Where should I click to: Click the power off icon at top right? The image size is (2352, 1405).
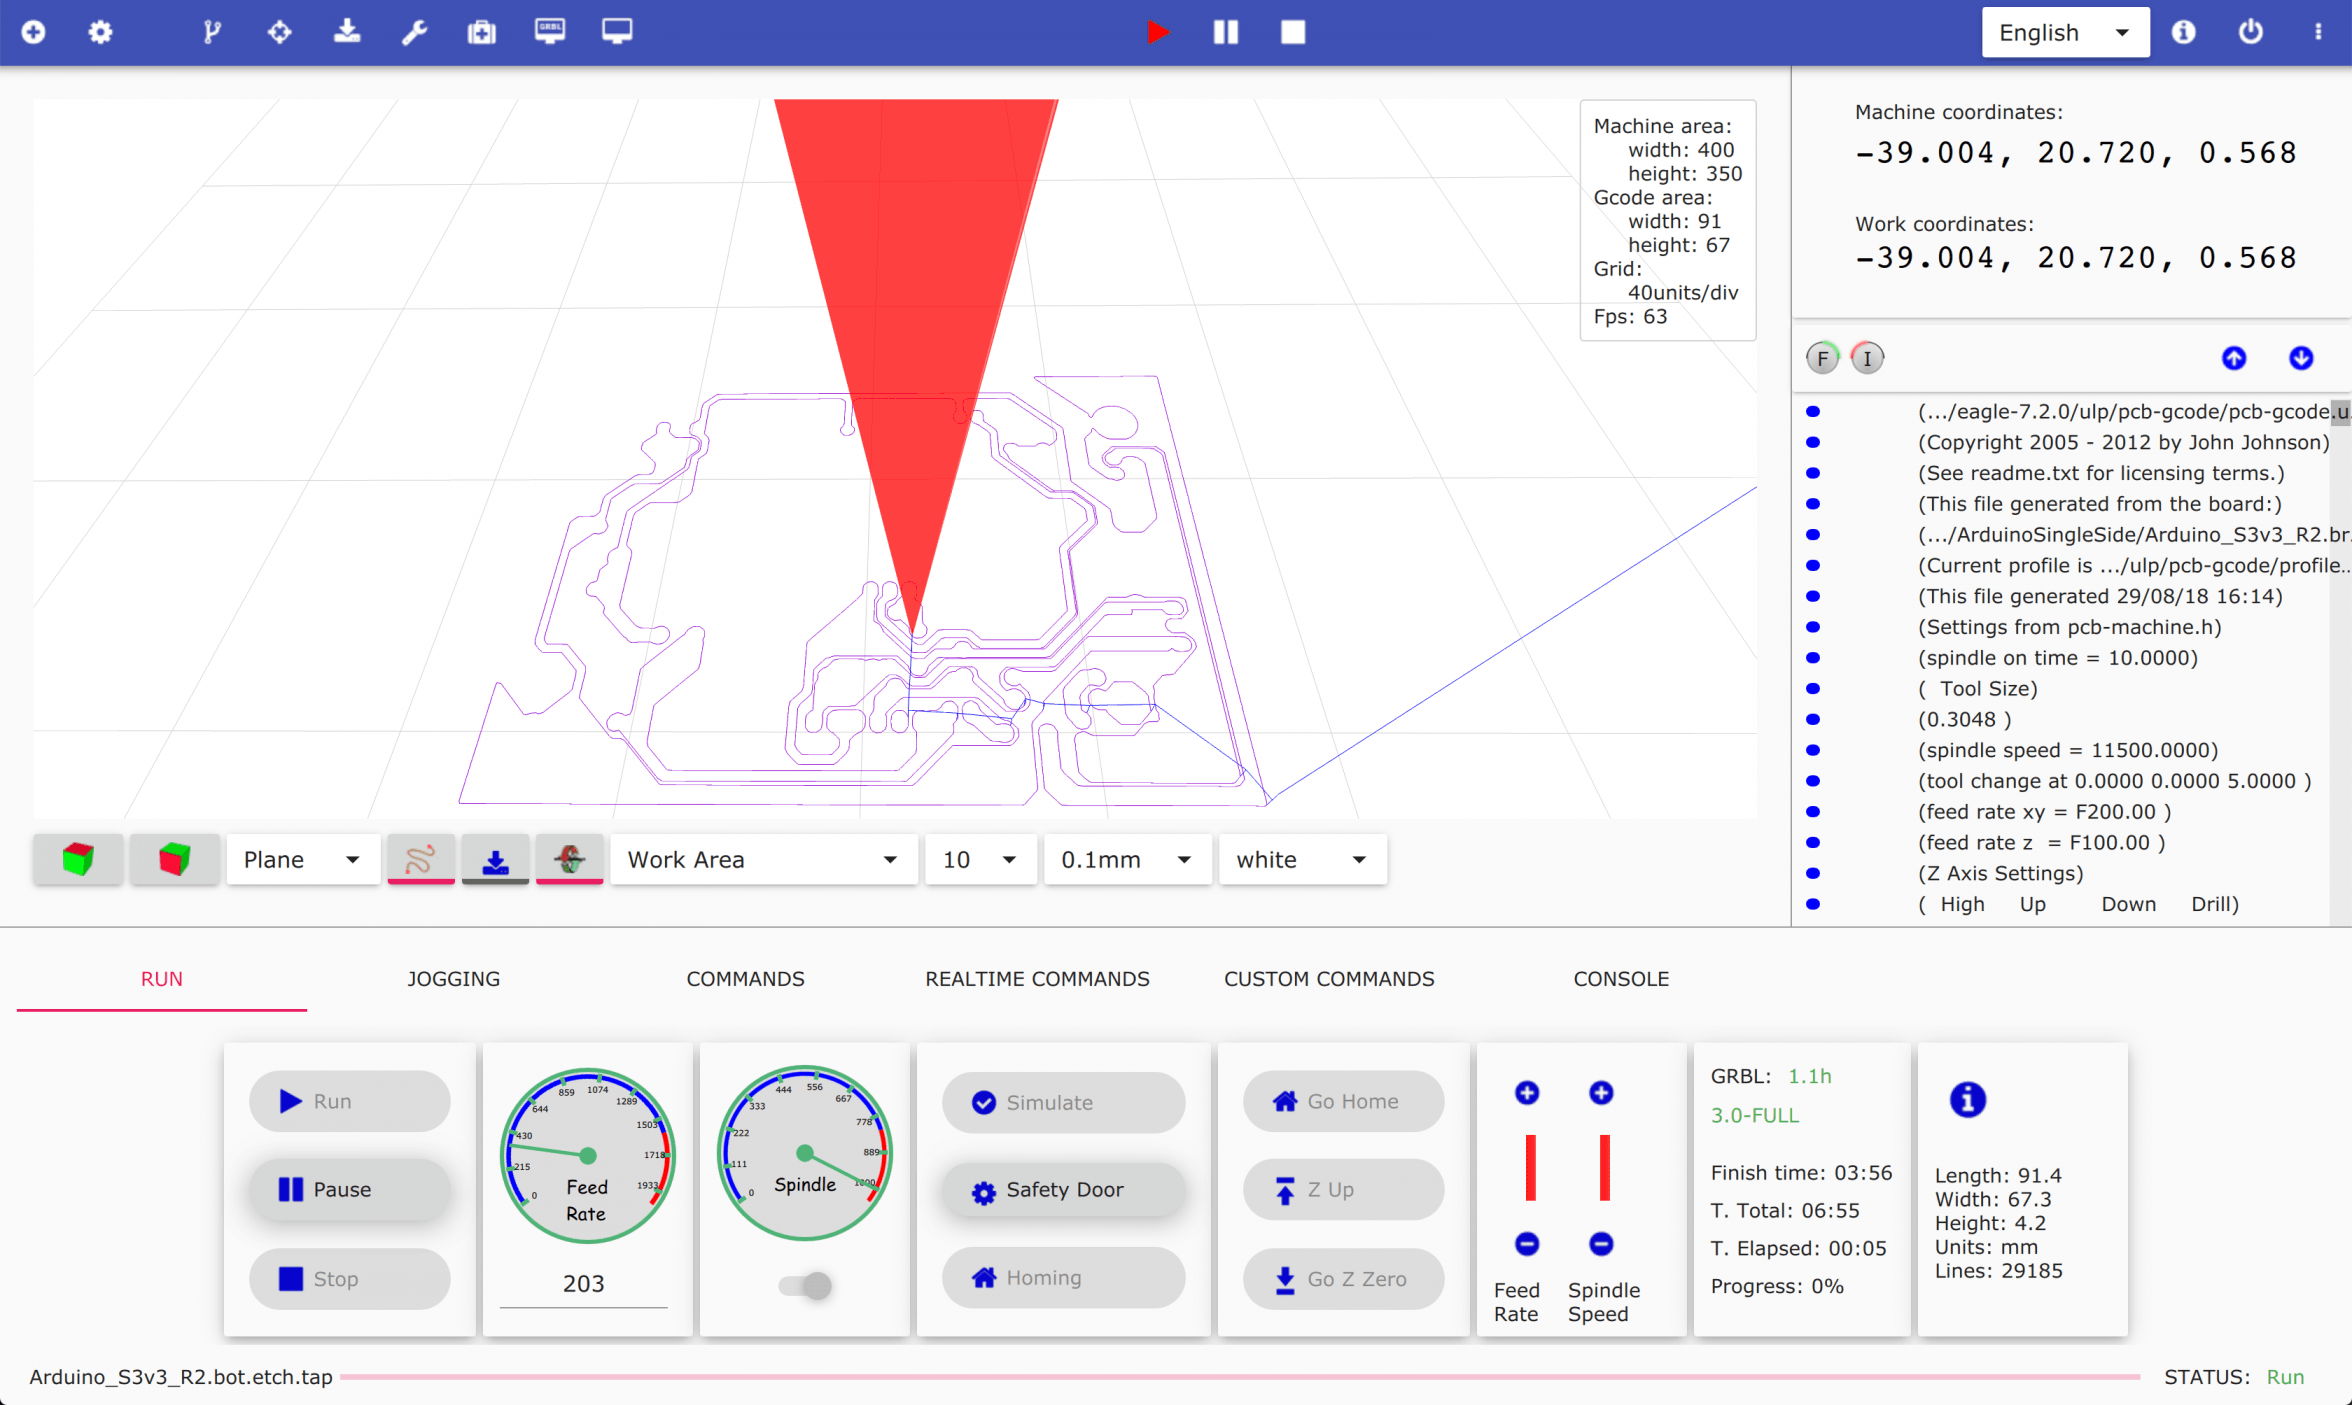click(x=2252, y=31)
